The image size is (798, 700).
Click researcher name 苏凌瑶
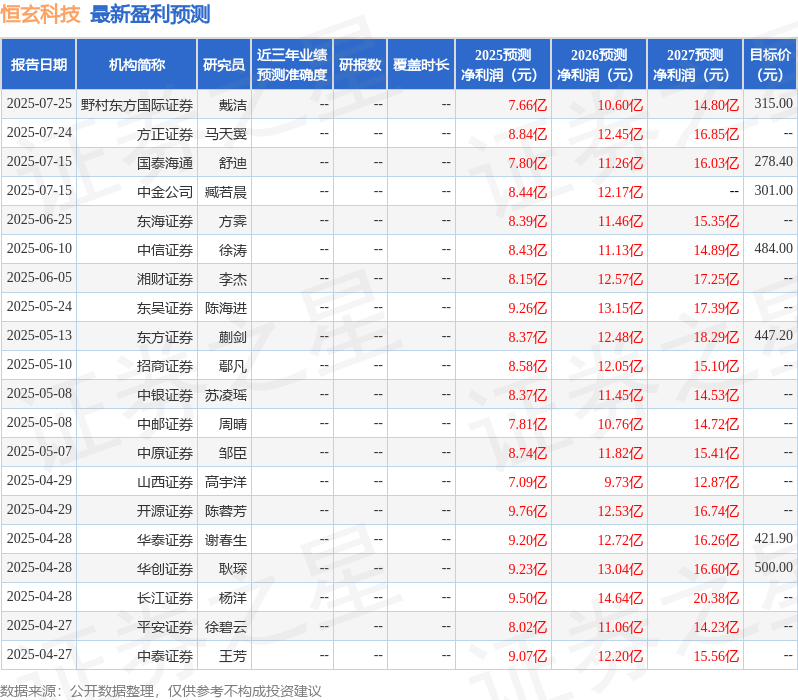pyautogui.click(x=226, y=395)
